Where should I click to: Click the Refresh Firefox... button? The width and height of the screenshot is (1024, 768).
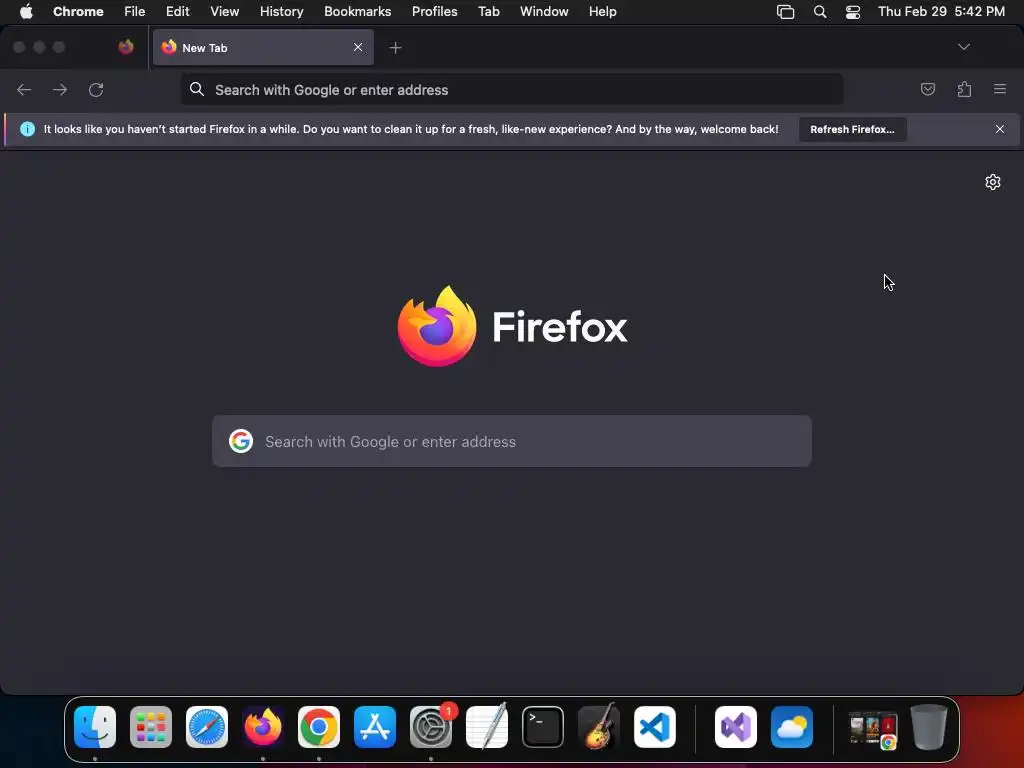tap(852, 129)
